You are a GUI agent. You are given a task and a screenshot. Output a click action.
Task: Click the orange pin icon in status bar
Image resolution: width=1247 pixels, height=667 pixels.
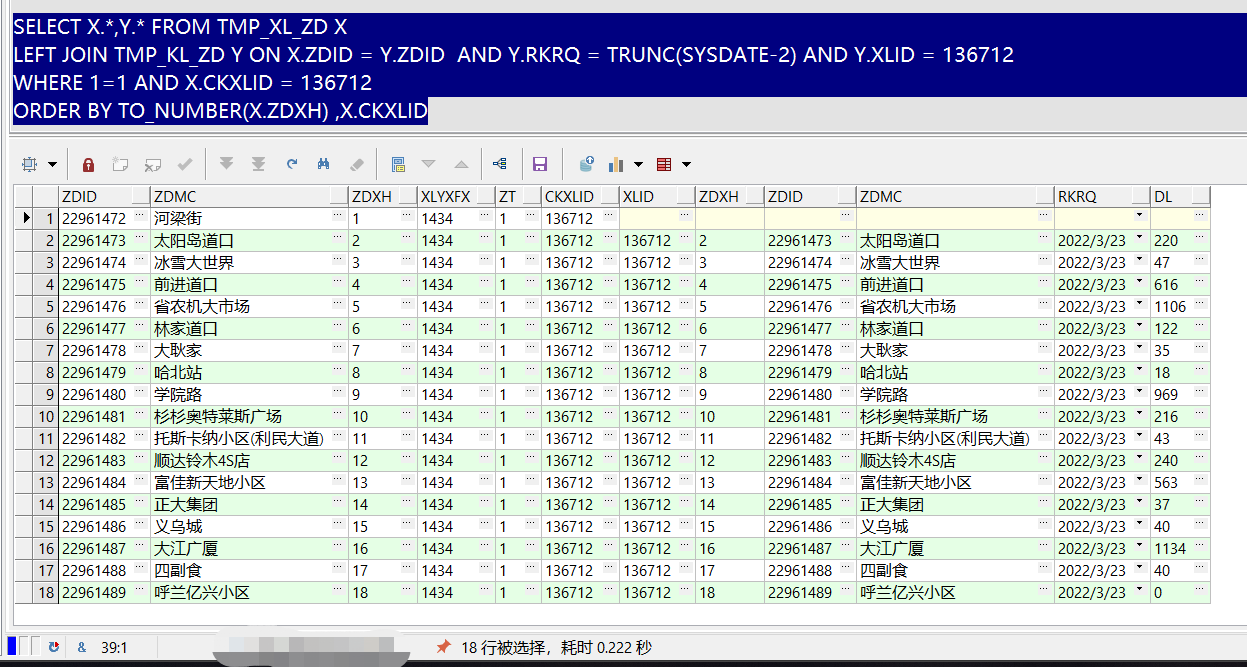pyautogui.click(x=444, y=647)
